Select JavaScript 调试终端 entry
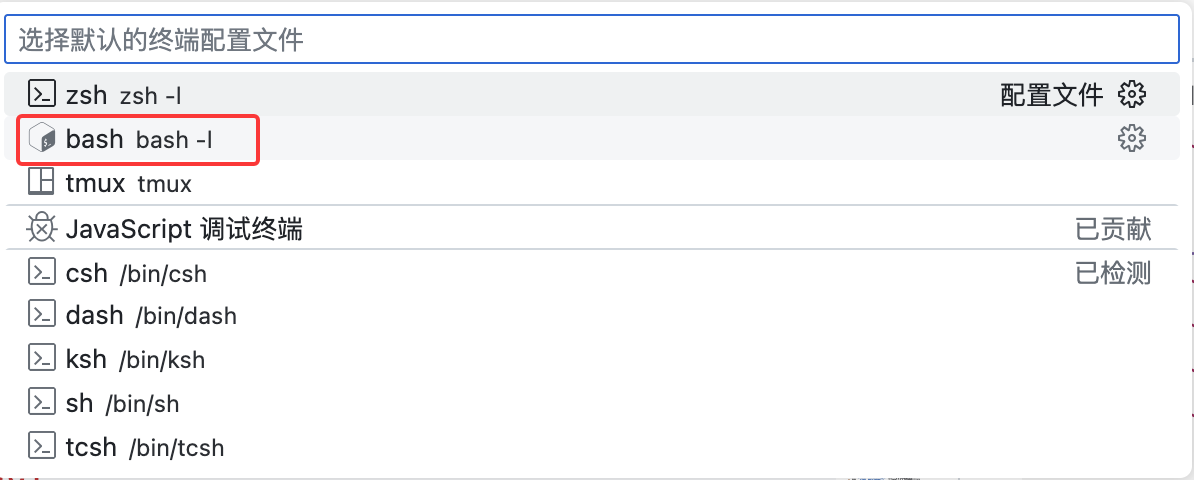Screen dimensions: 1194x480 tap(184, 230)
